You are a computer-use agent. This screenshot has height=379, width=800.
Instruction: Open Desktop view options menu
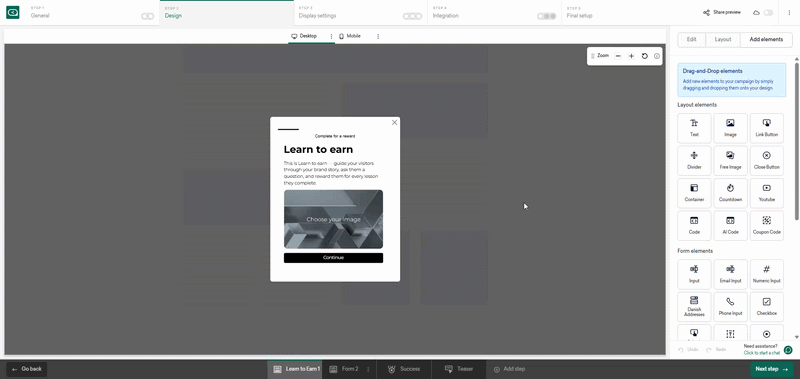click(331, 36)
